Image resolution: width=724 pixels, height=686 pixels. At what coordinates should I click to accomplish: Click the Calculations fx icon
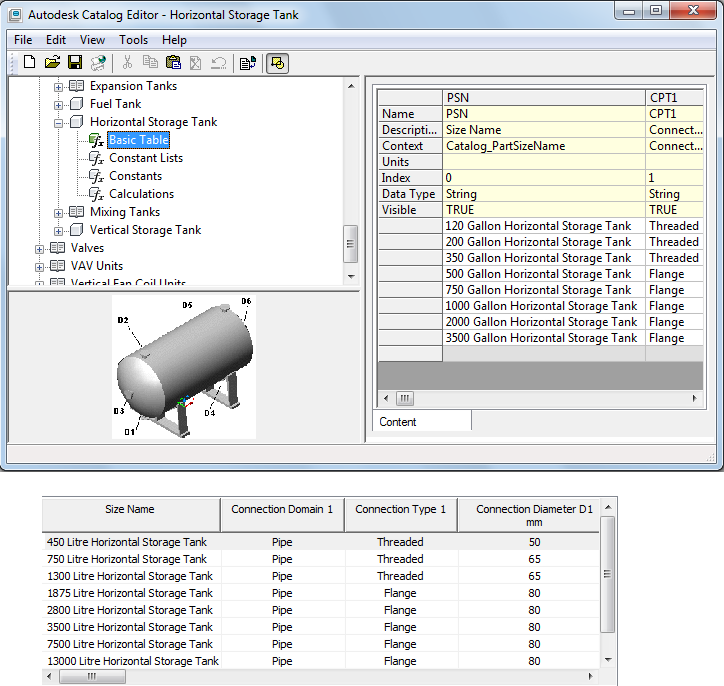point(96,194)
